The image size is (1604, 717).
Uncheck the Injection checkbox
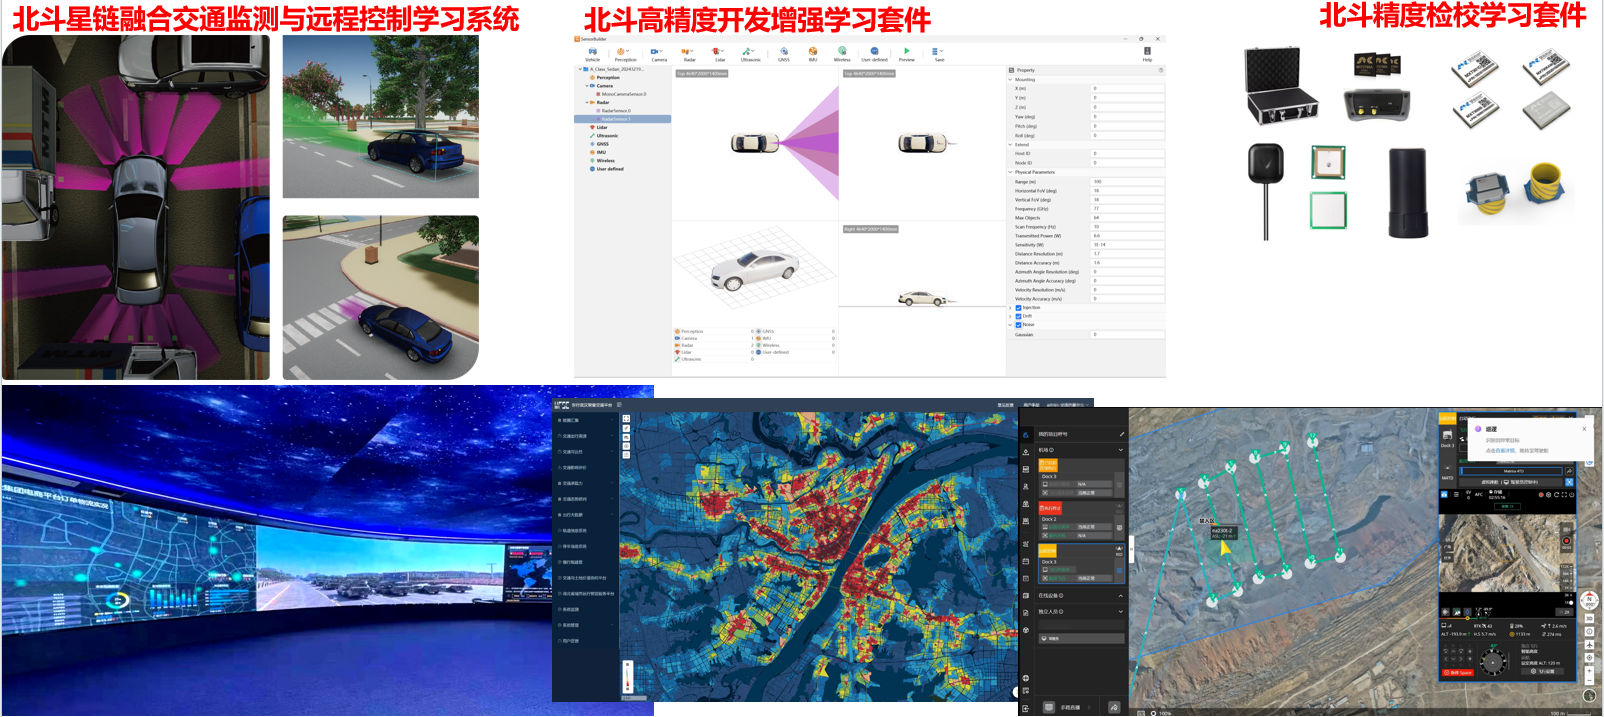click(x=1018, y=308)
